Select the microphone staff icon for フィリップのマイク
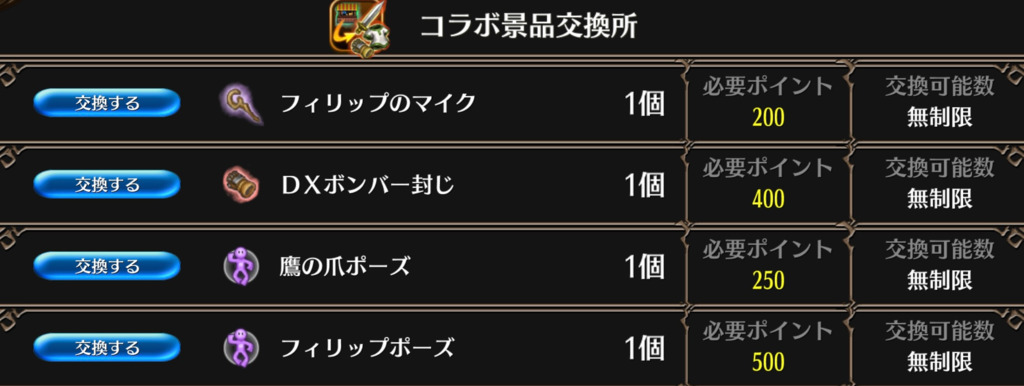 242,104
